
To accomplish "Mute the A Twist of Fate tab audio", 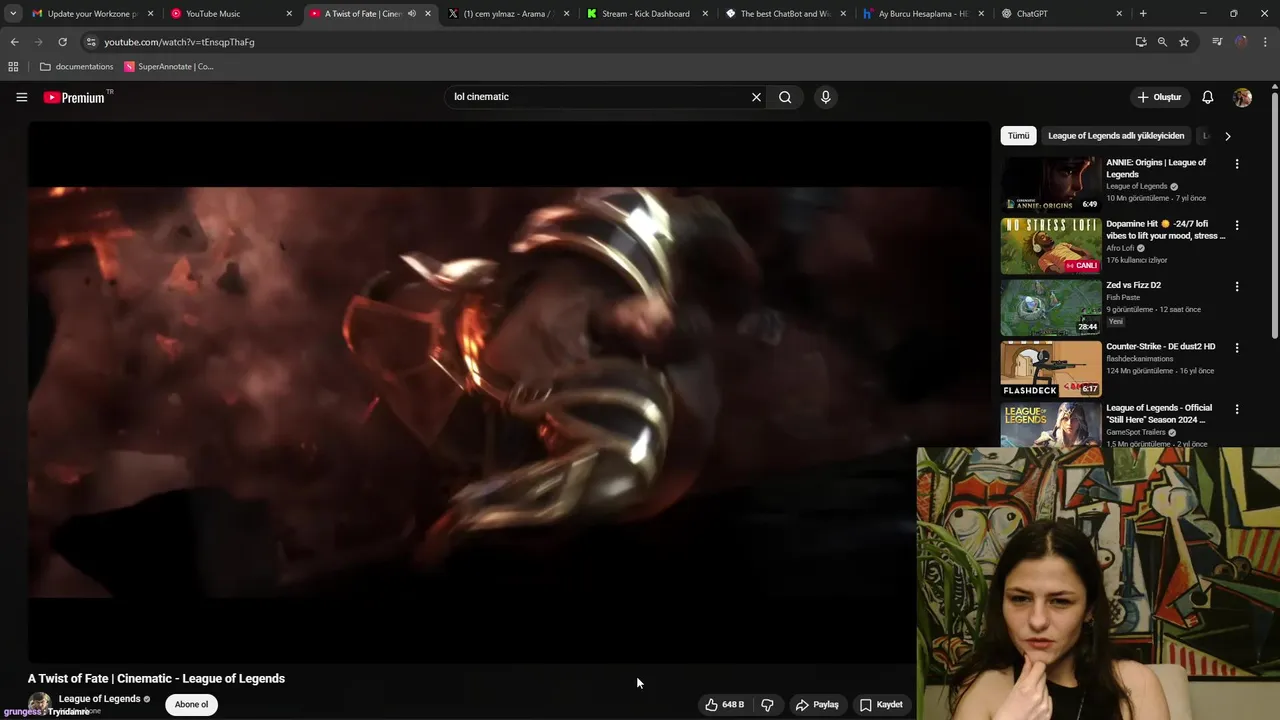I will [412, 14].
